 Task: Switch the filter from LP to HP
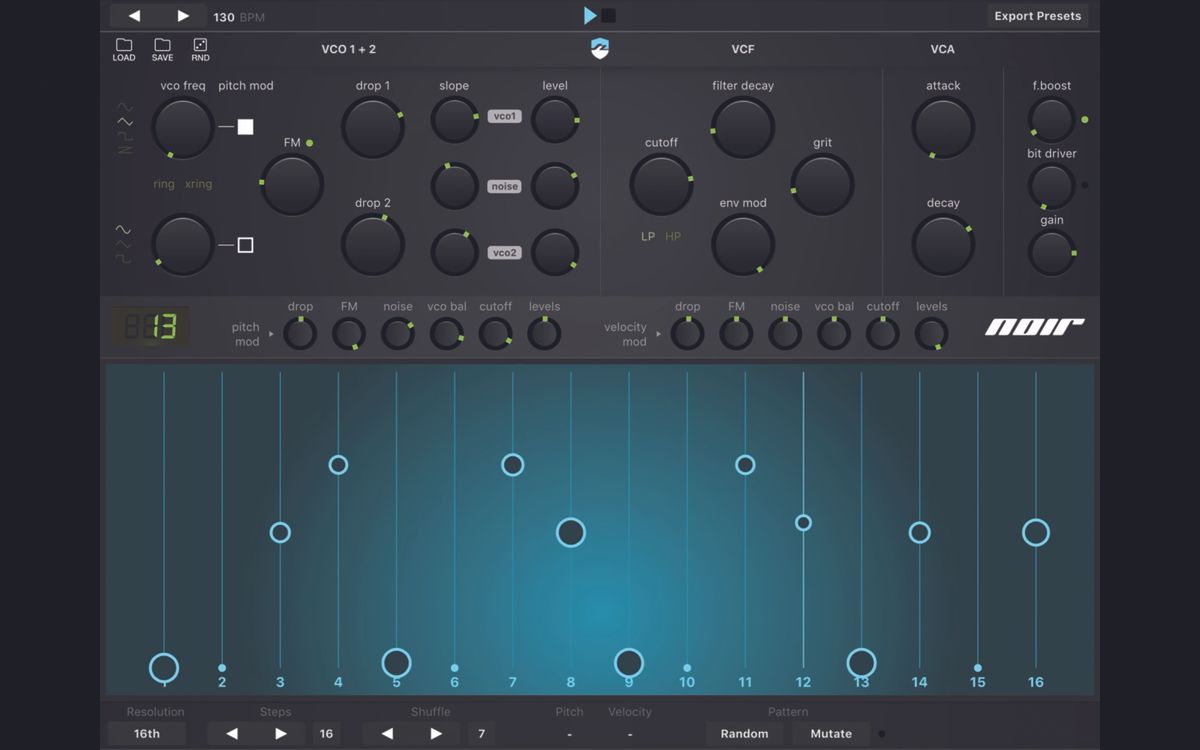[x=673, y=236]
